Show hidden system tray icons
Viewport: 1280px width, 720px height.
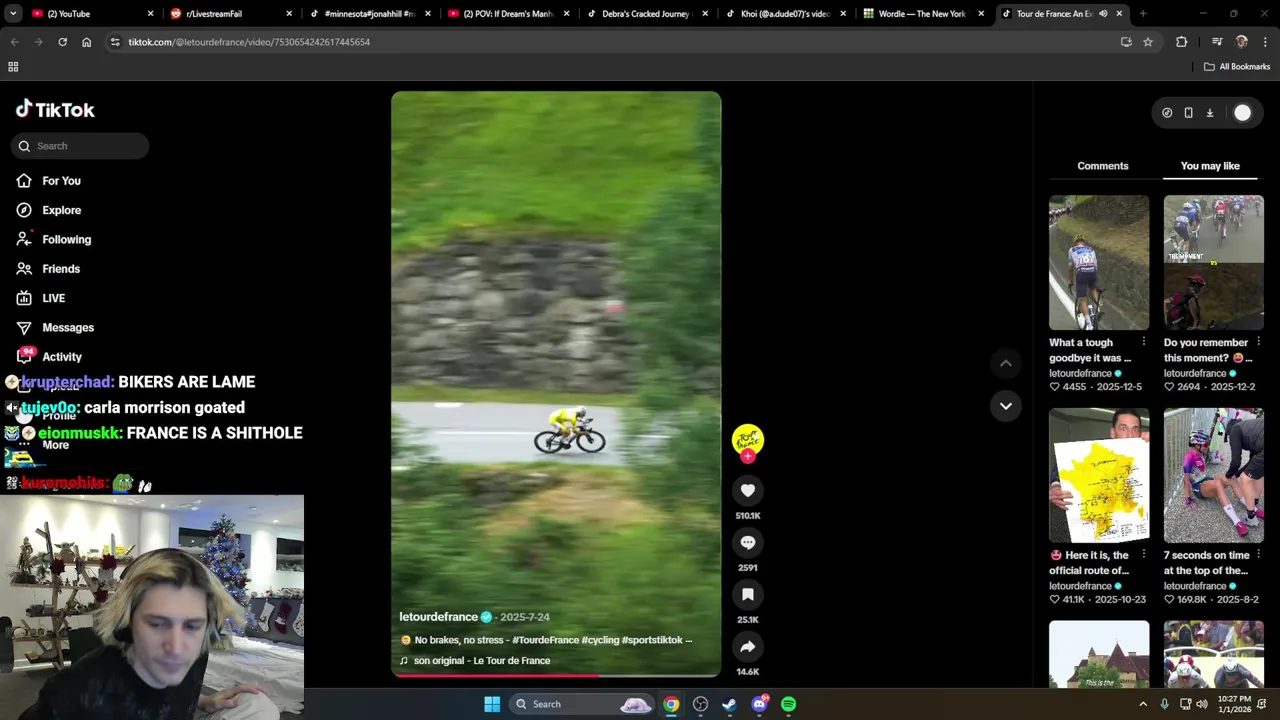click(x=1143, y=704)
